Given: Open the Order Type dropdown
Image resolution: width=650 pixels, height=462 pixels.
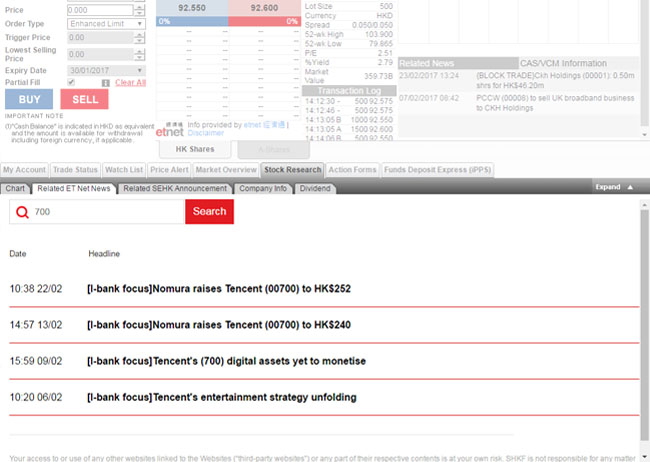Looking at the screenshot, I should point(106,24).
